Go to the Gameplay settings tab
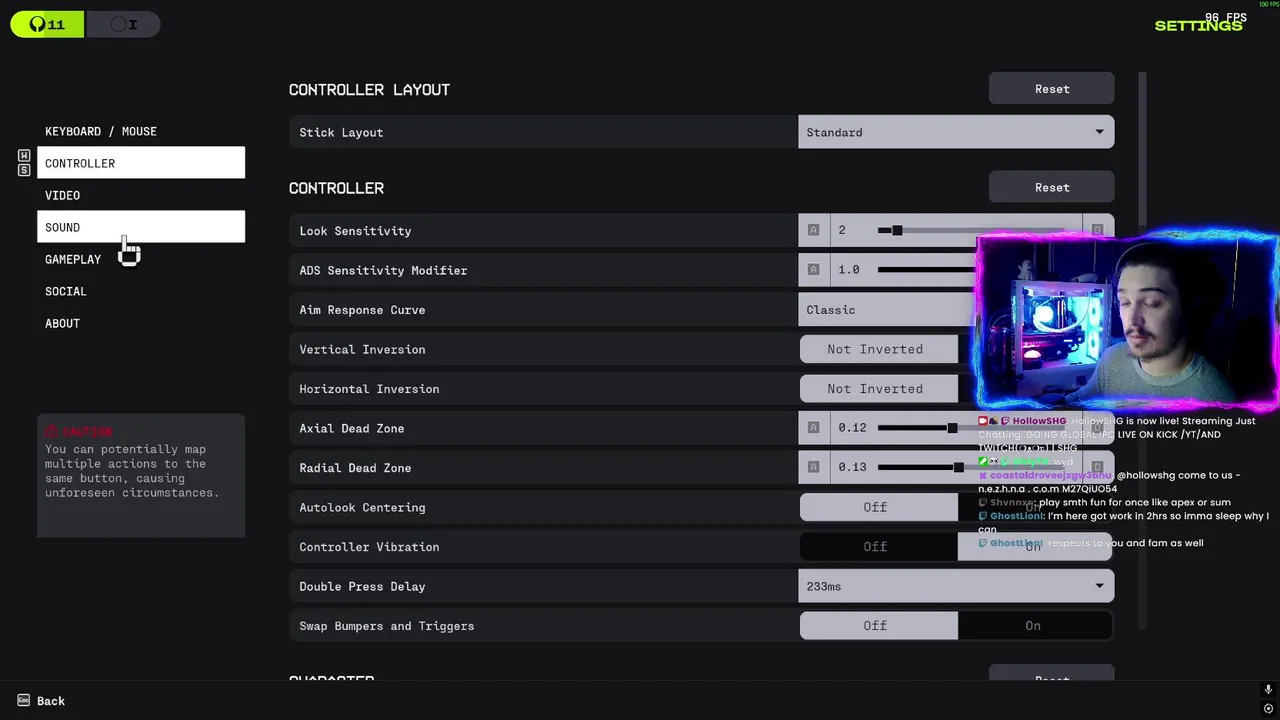The image size is (1280, 720). pyautogui.click(x=141, y=259)
